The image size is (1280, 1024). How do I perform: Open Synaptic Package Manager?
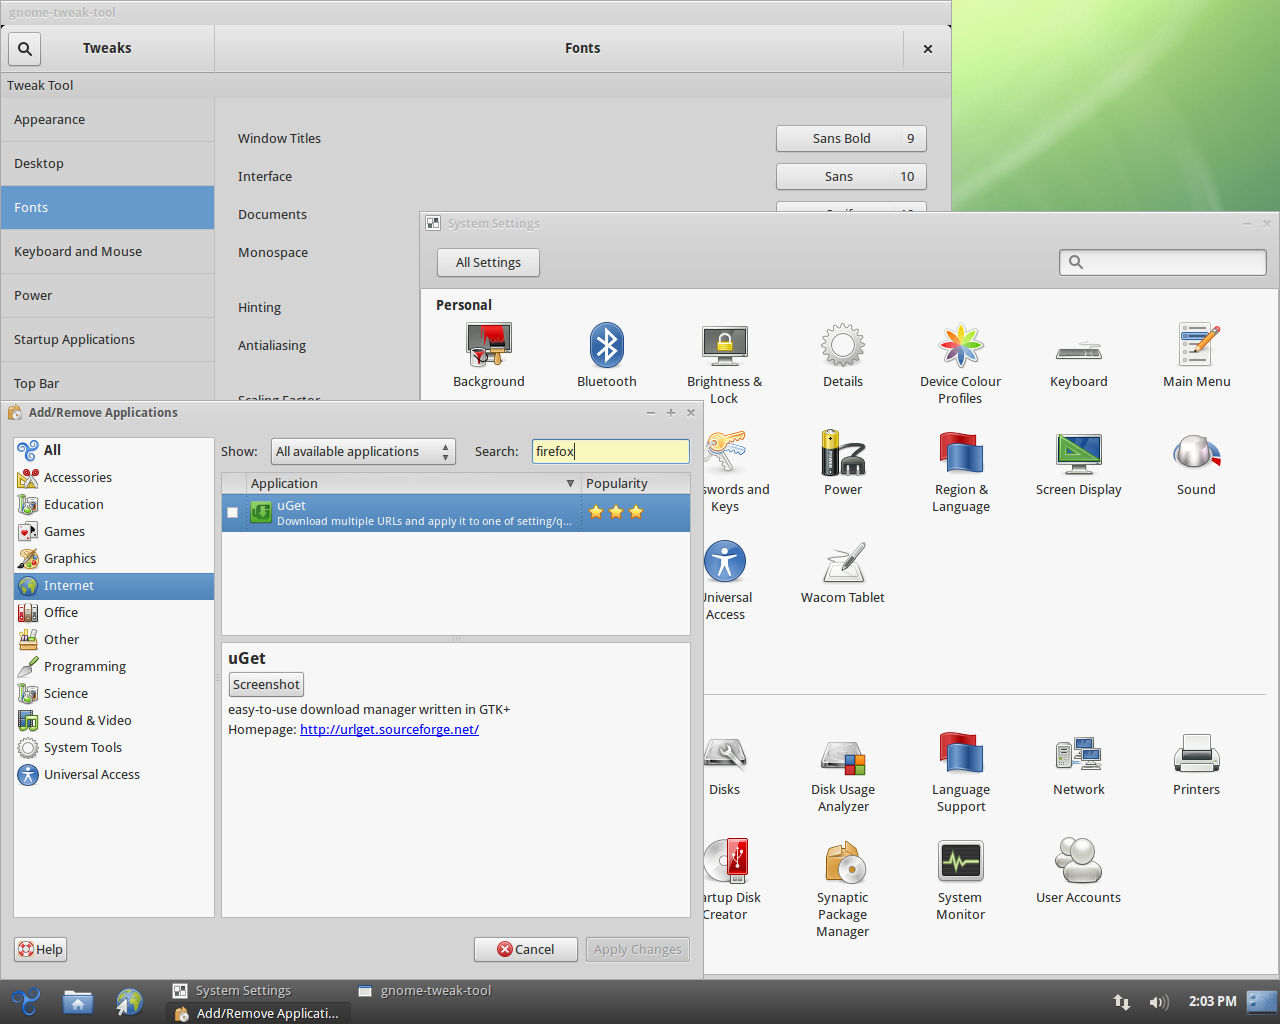pyautogui.click(x=843, y=862)
